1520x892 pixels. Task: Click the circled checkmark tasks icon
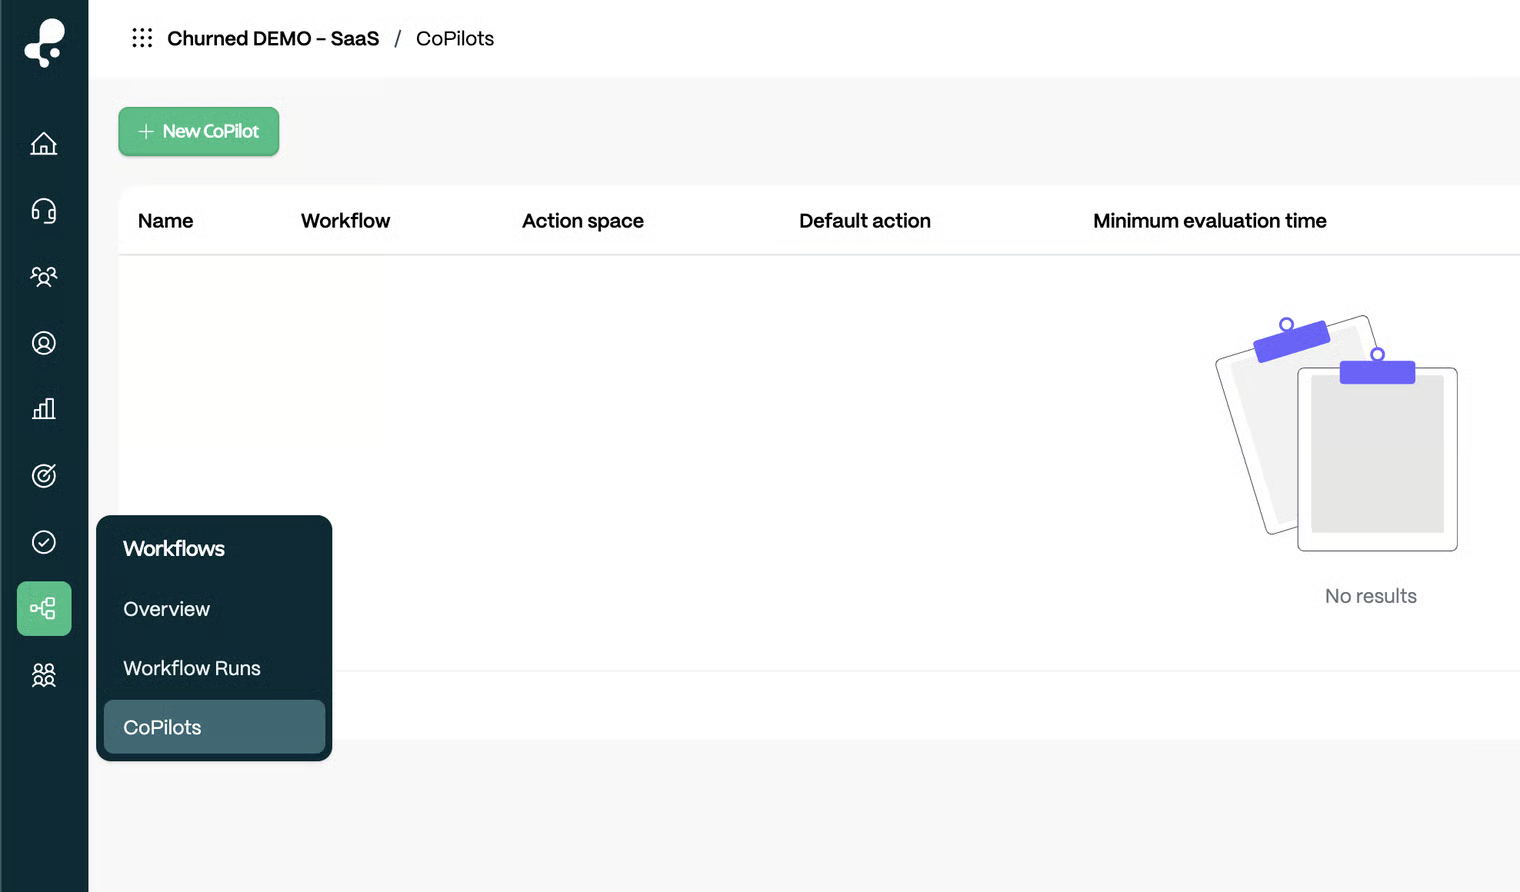[44, 542]
